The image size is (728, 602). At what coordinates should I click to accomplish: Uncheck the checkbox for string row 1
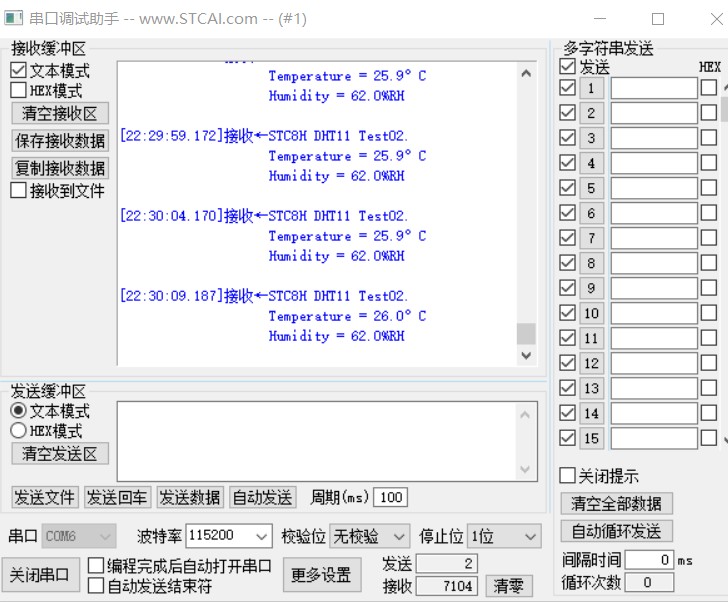coord(567,88)
